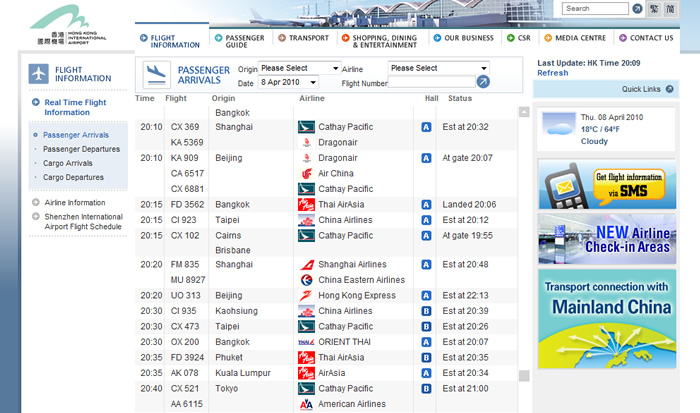Open the Origin dropdown
This screenshot has width=700, height=413.
pos(299,68)
